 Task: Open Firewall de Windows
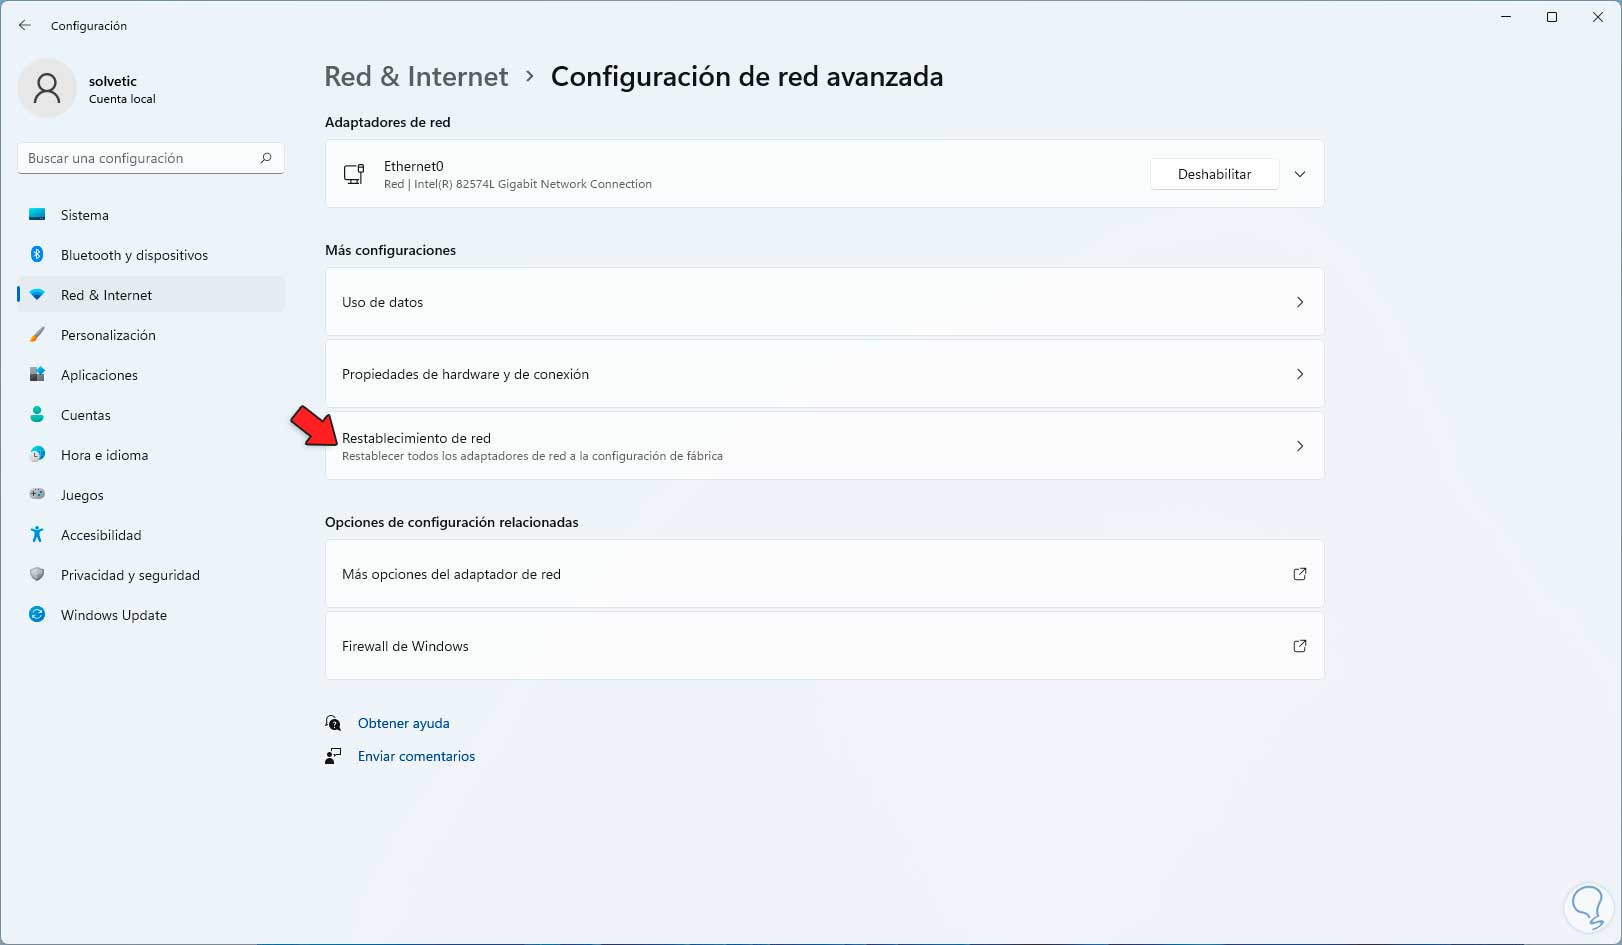pos(825,646)
